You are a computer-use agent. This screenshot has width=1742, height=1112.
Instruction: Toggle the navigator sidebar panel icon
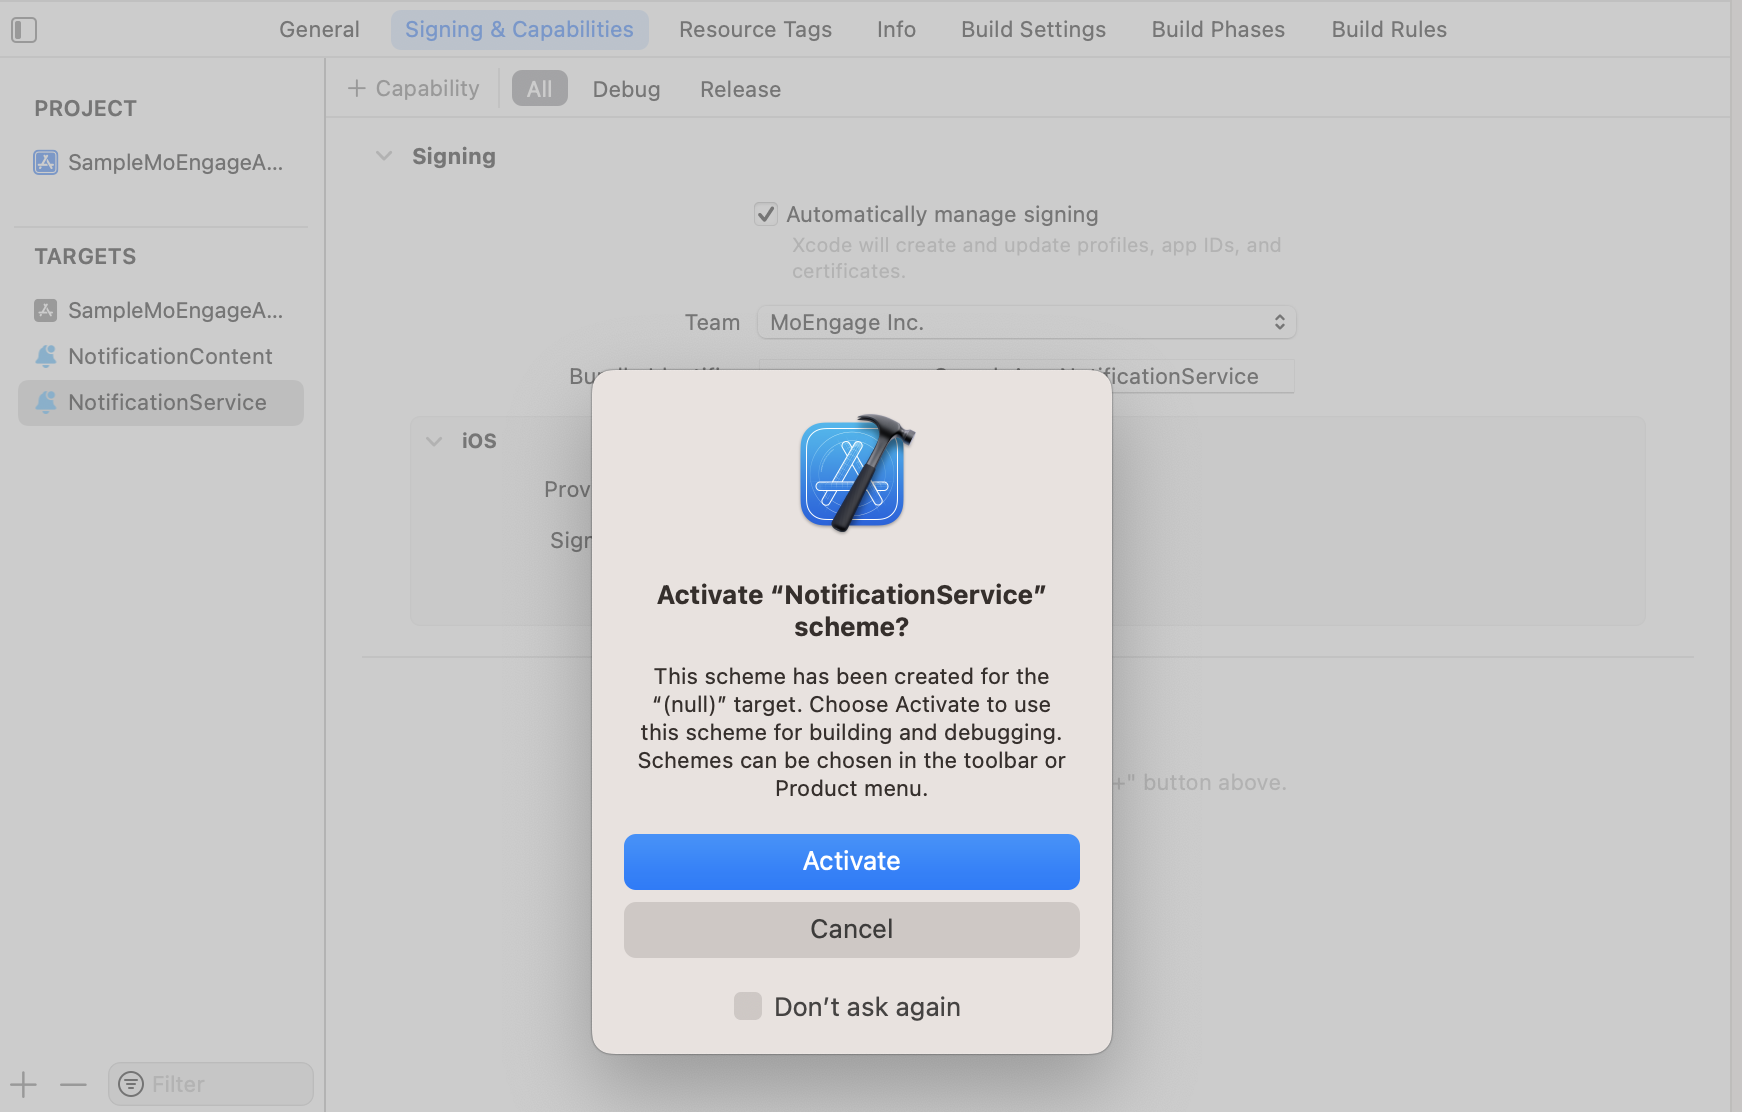24,30
